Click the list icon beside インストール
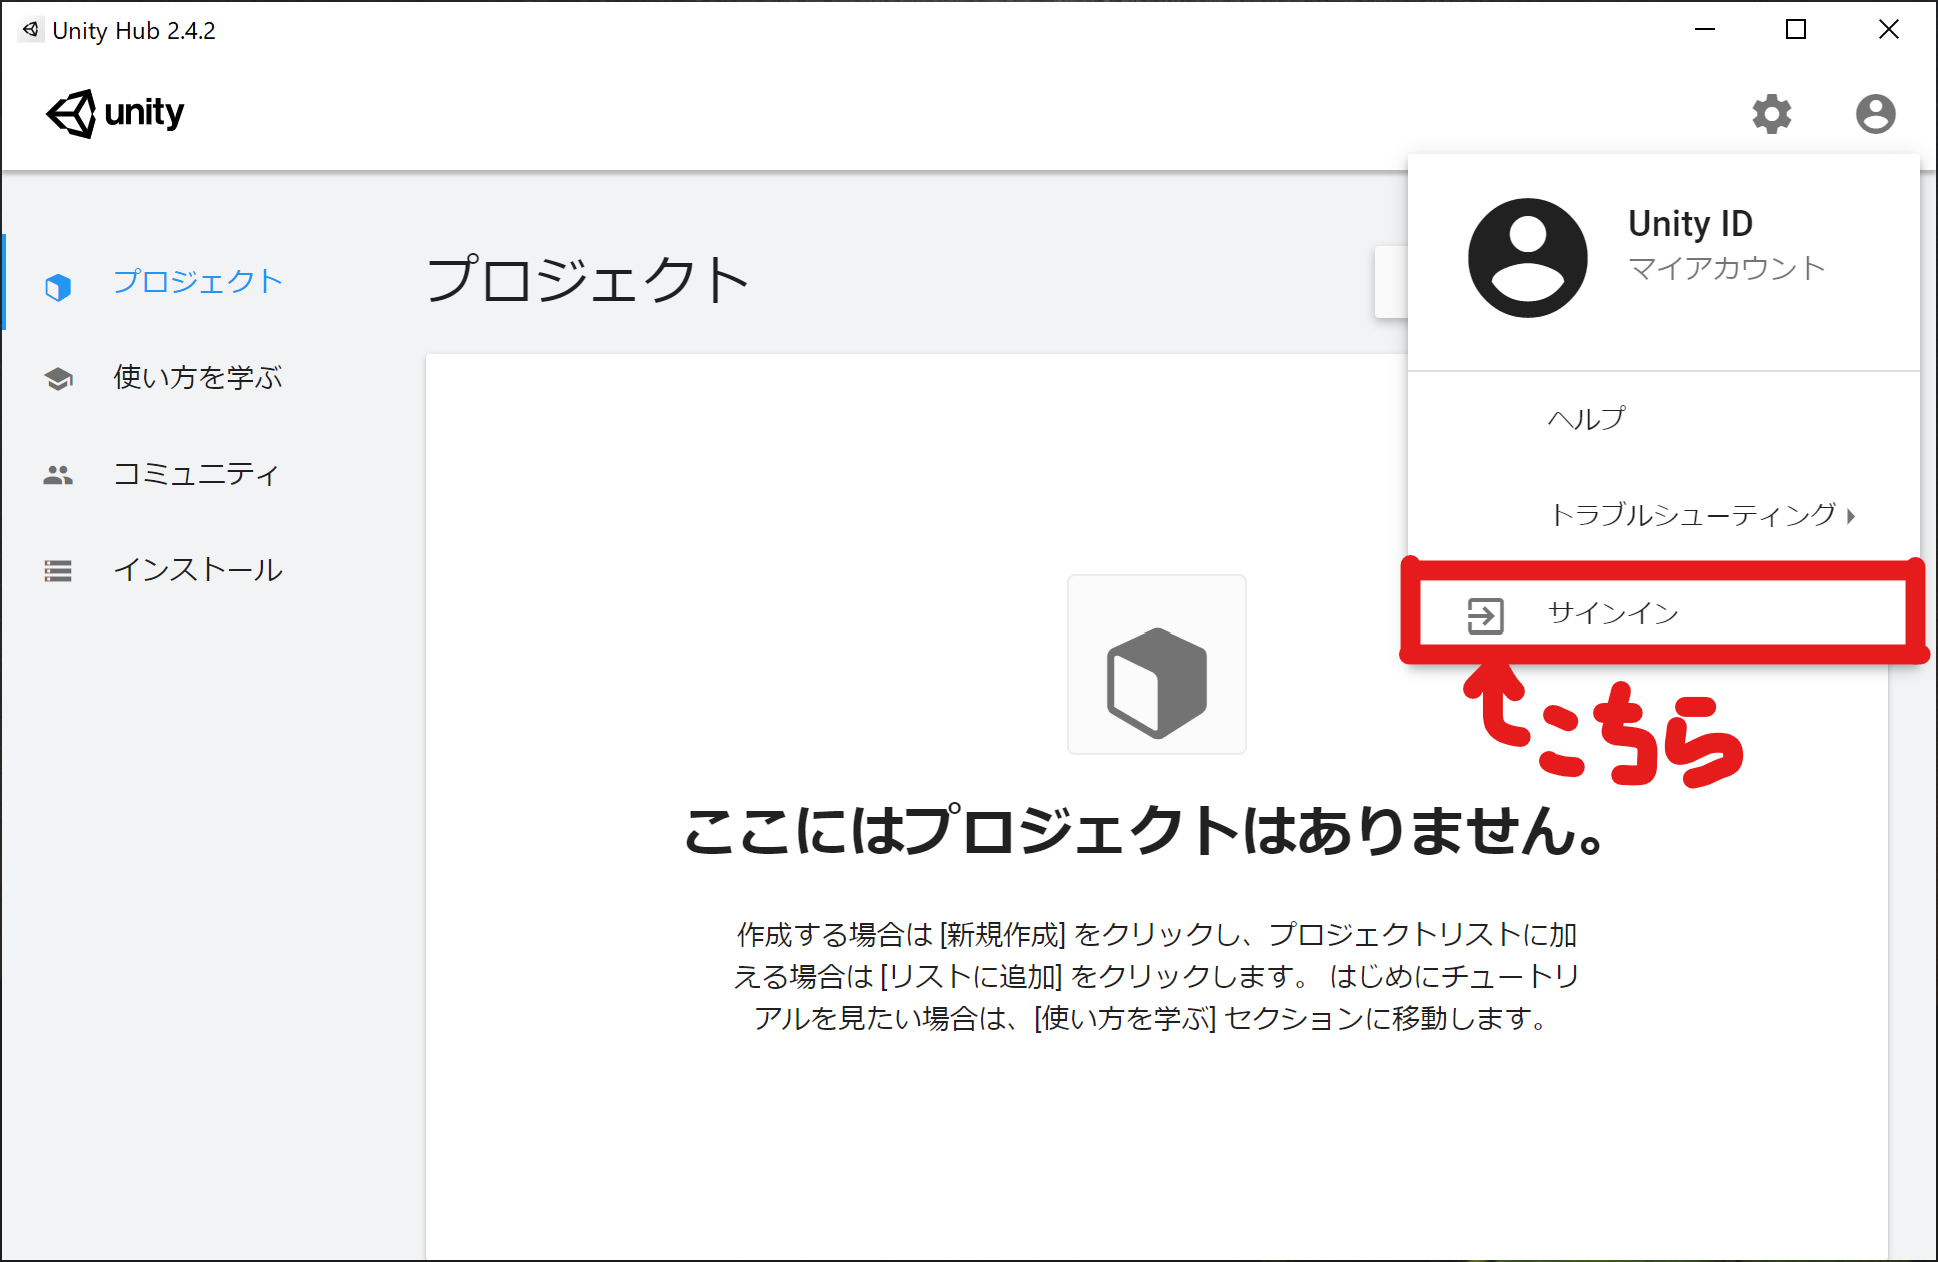The image size is (1938, 1262). click(x=58, y=570)
